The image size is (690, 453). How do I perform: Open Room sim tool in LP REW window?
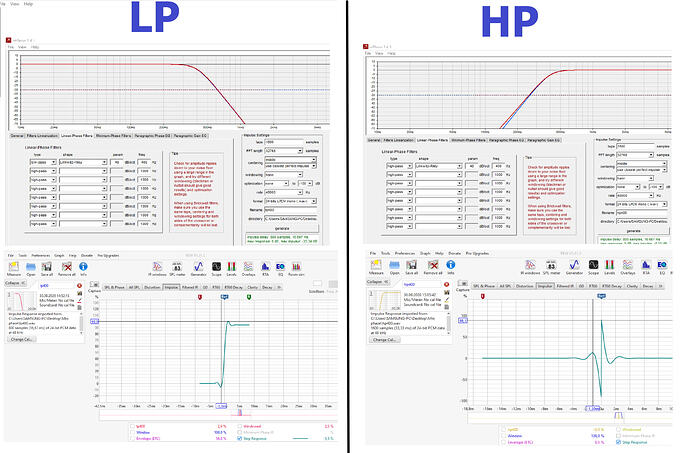tap(296, 267)
